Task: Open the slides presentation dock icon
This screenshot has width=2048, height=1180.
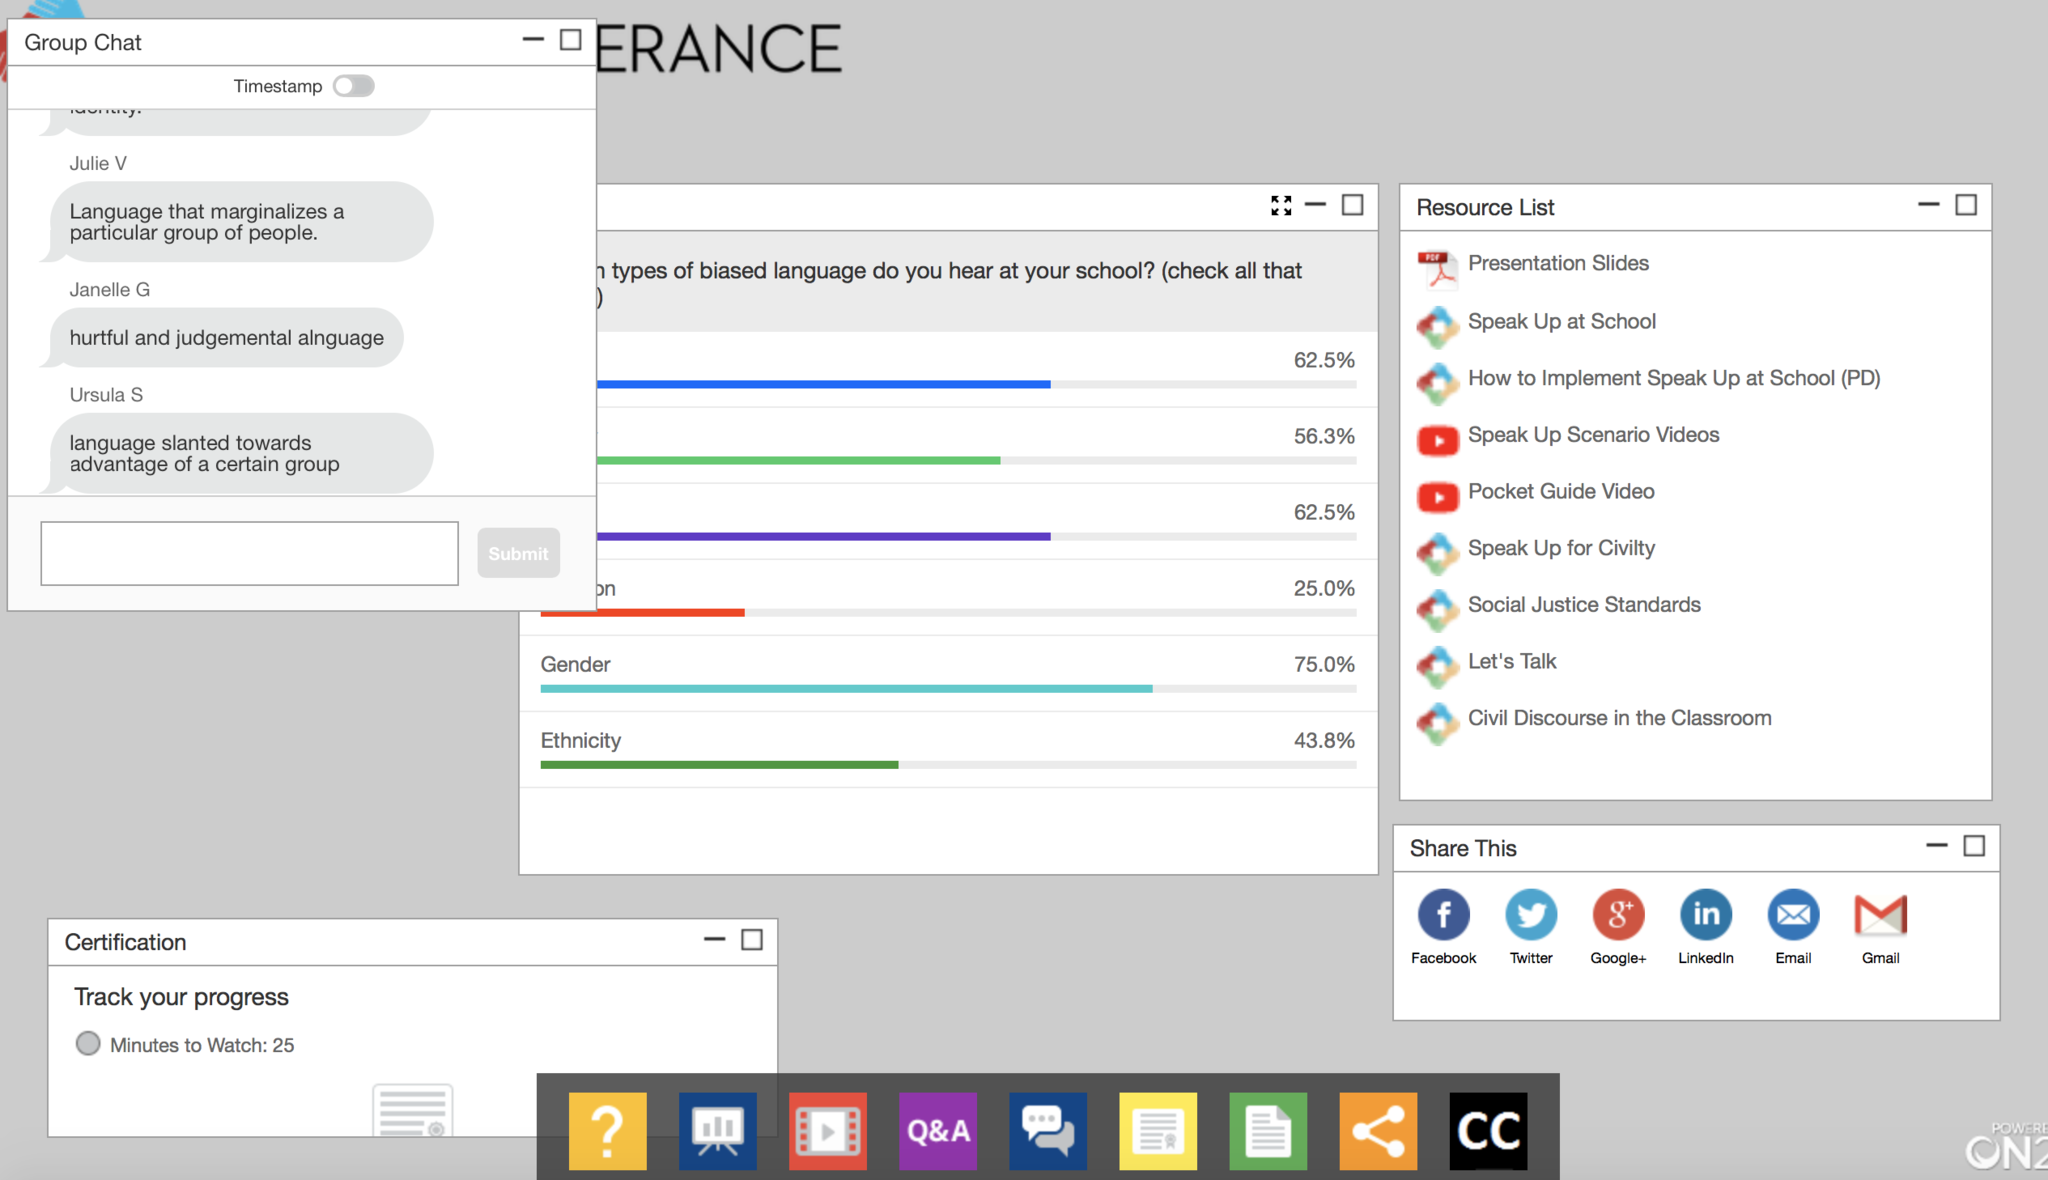Action: pos(717,1131)
